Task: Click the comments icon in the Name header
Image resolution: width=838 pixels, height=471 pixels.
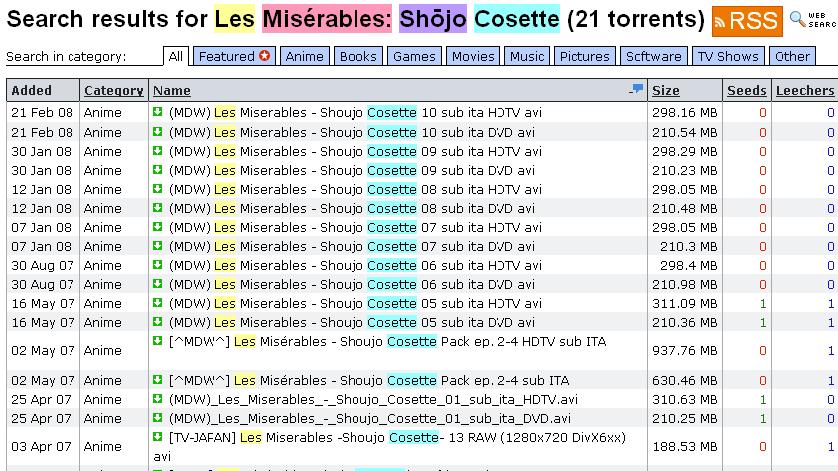Action: 636,89
